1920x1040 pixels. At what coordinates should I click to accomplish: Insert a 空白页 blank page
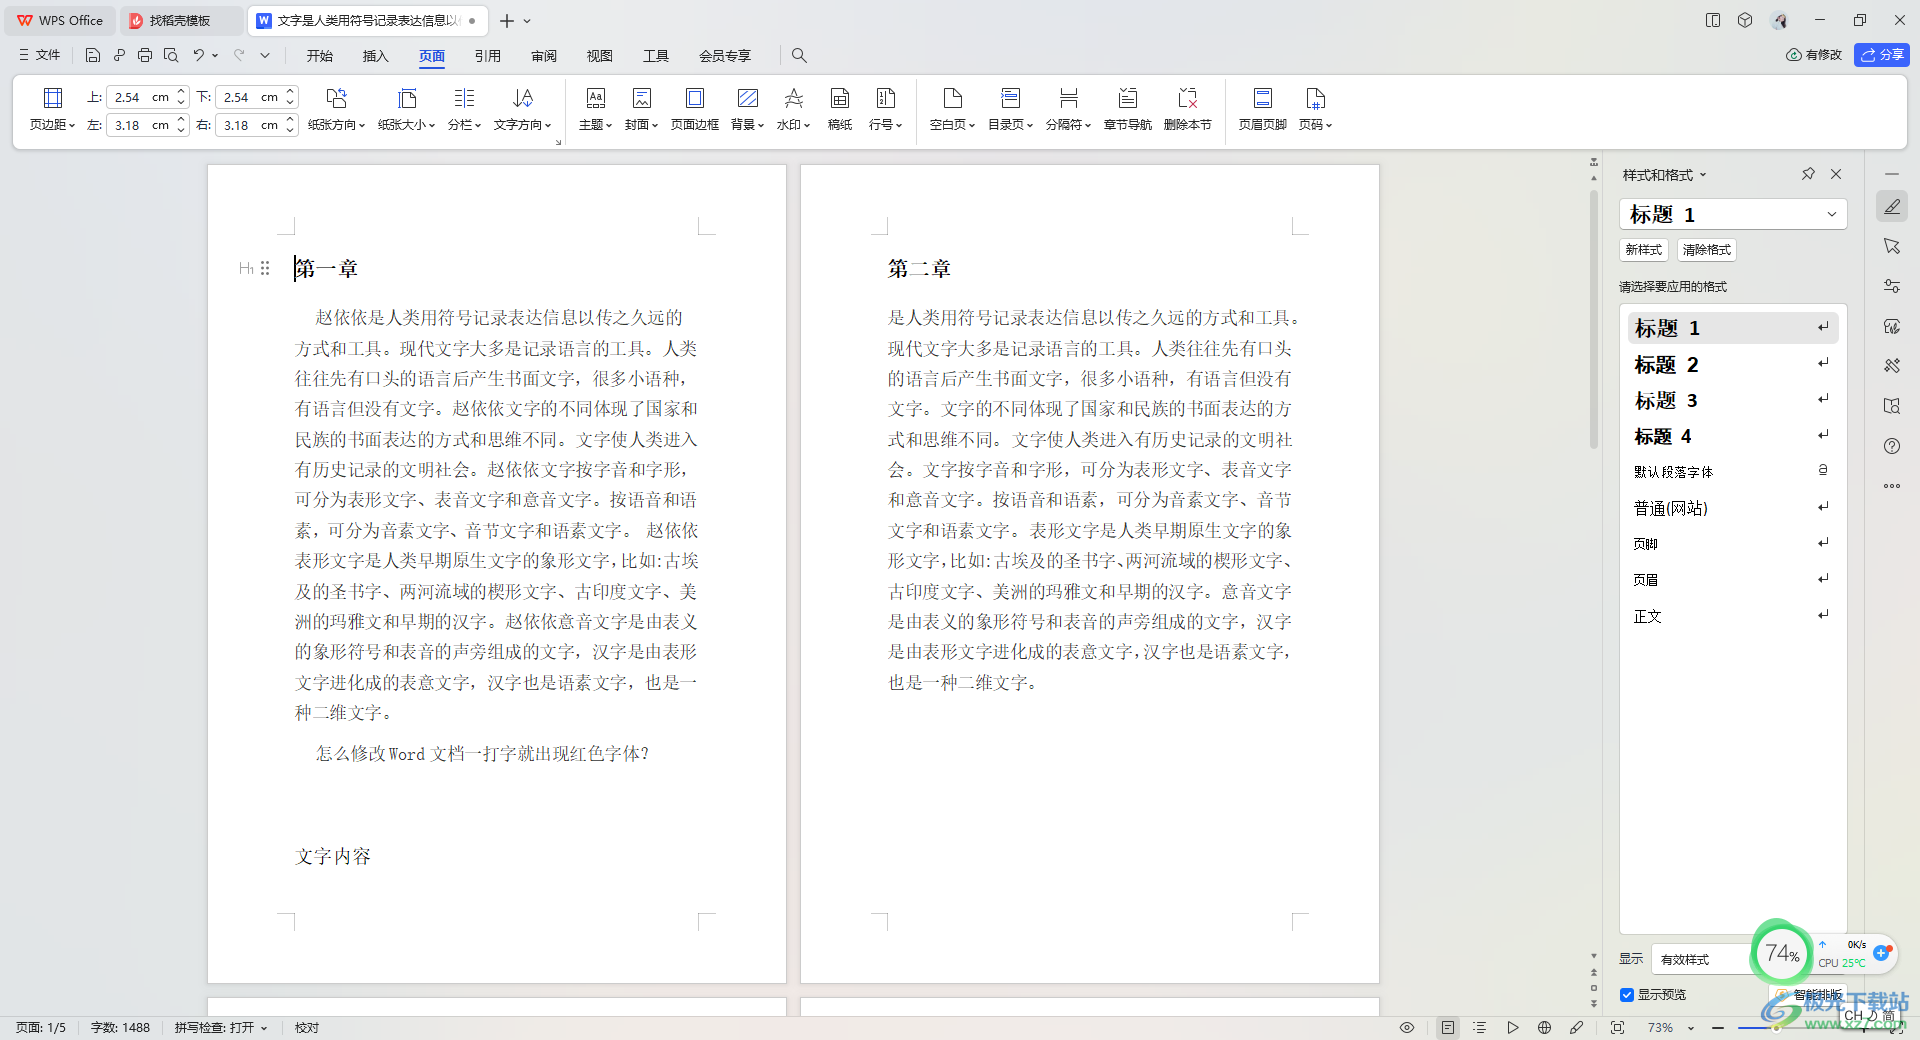[x=952, y=109]
